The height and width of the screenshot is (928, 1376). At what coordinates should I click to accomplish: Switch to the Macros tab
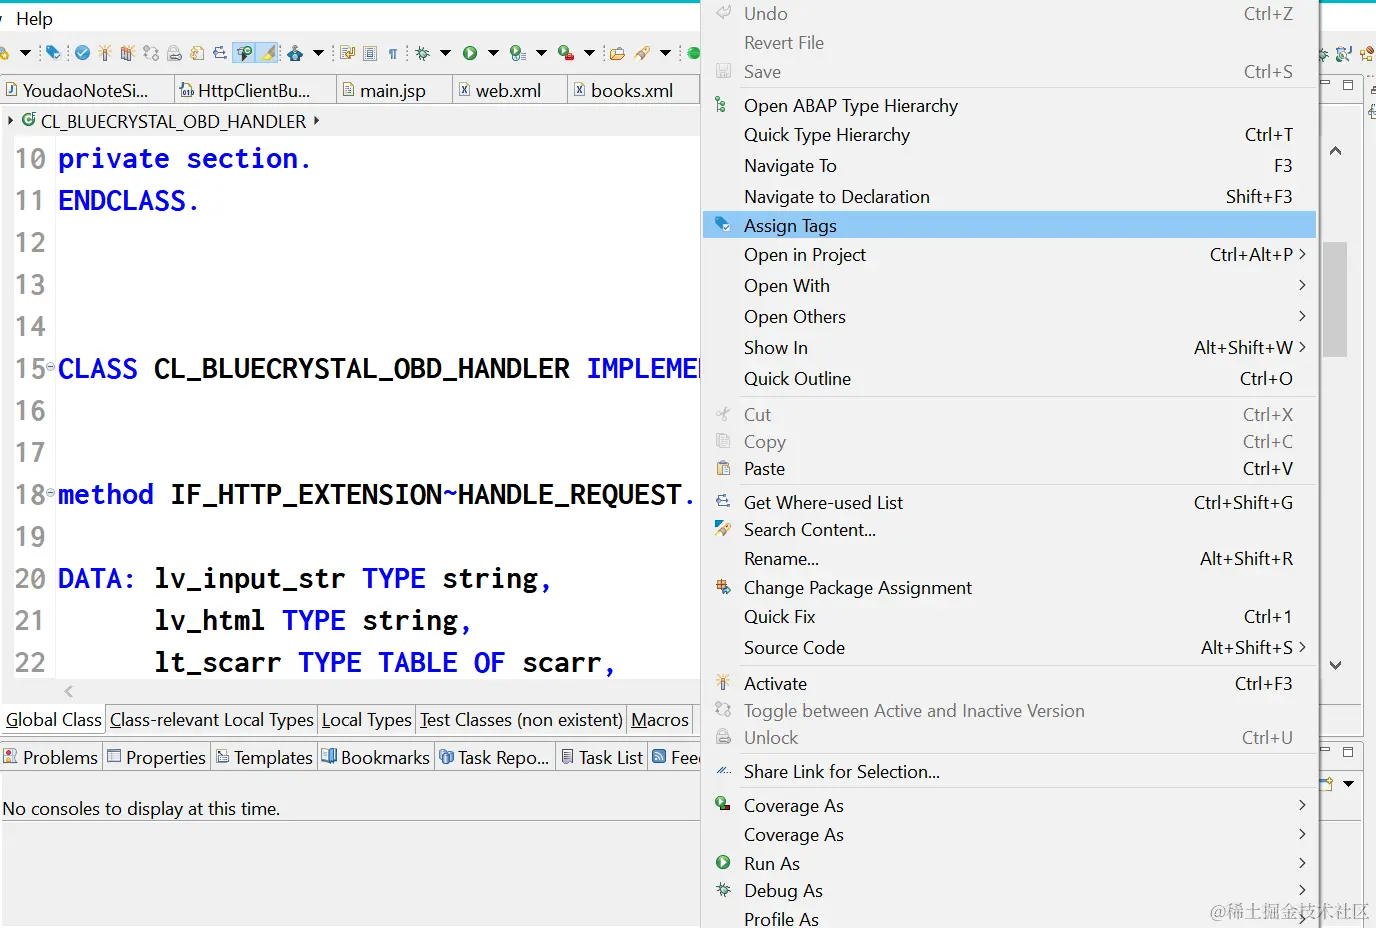[x=660, y=719]
